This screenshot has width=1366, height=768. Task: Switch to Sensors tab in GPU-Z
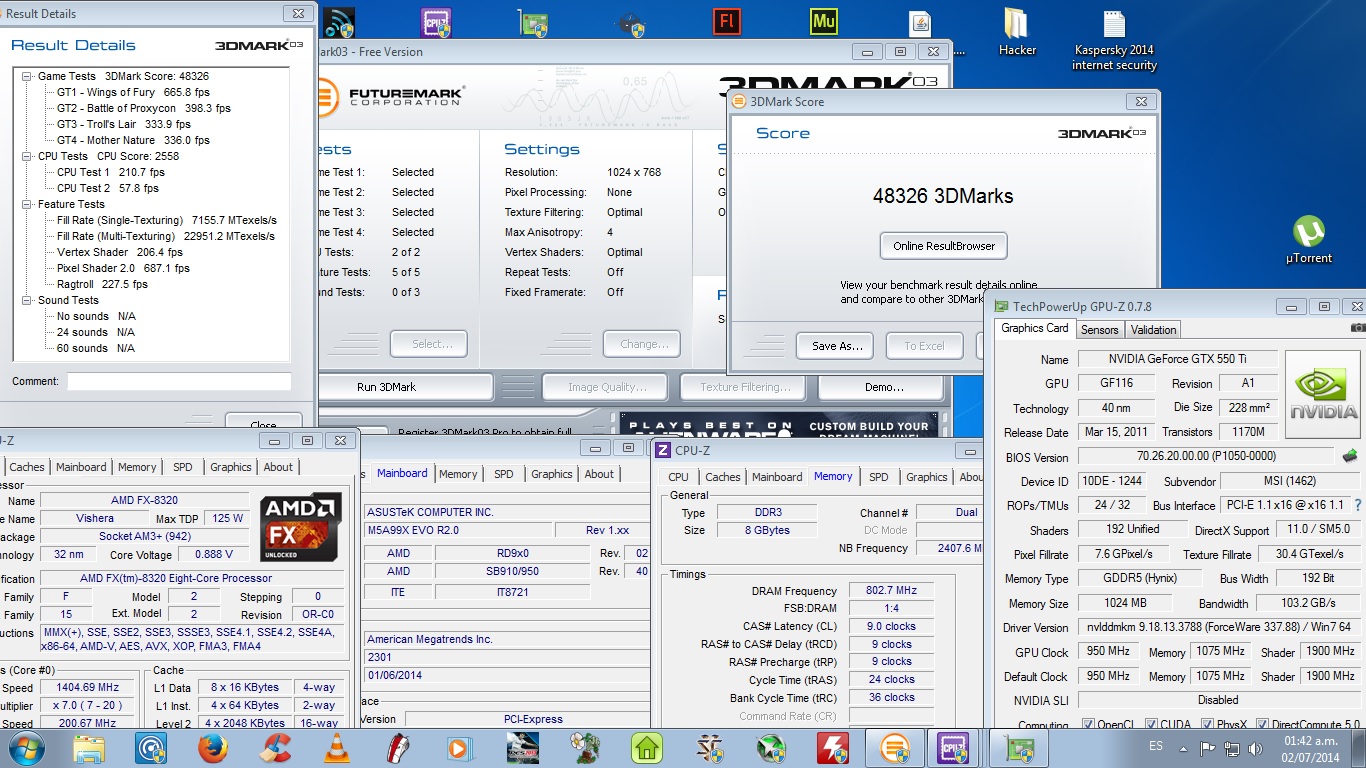[1100, 329]
